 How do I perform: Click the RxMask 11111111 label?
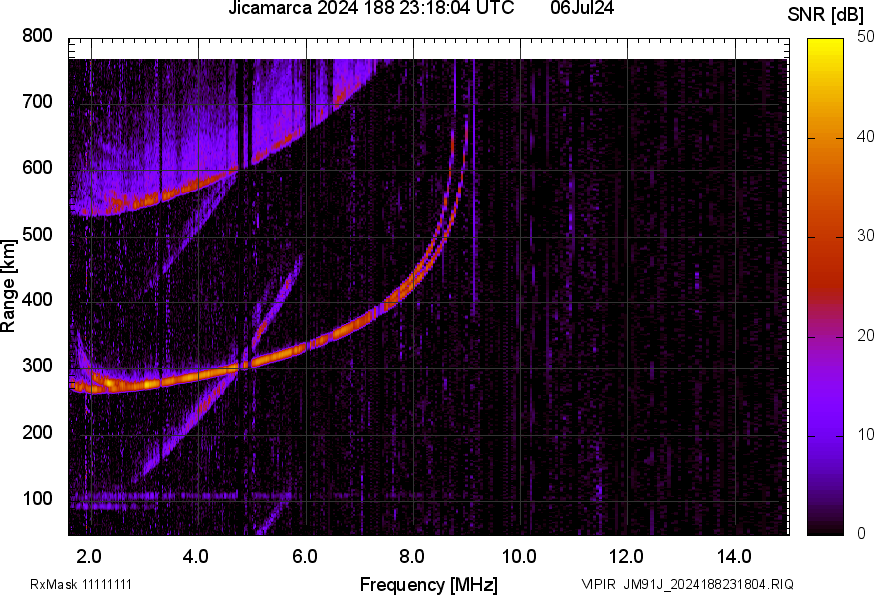(81, 584)
